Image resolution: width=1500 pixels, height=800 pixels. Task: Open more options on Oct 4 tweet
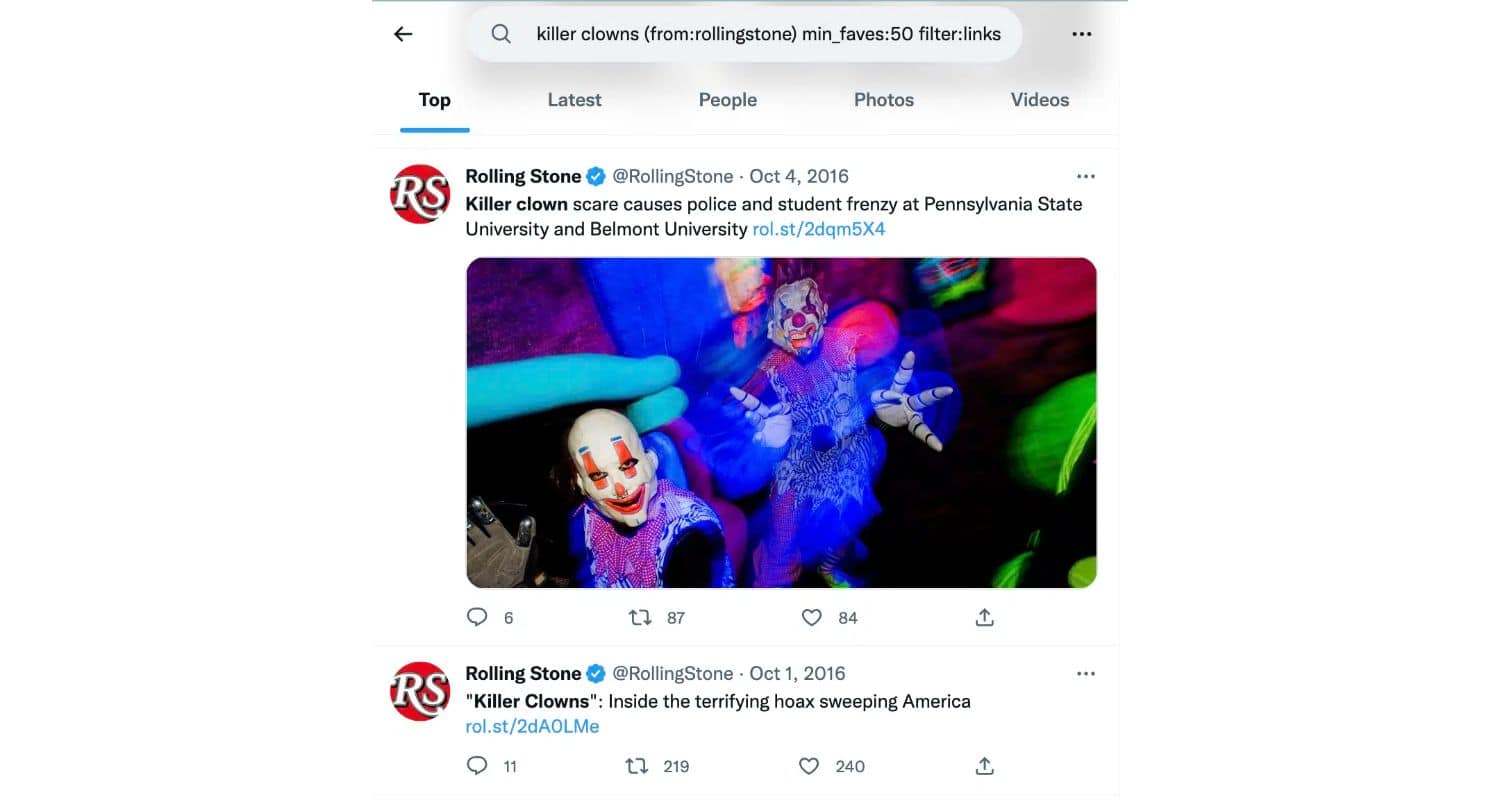[x=1086, y=176]
